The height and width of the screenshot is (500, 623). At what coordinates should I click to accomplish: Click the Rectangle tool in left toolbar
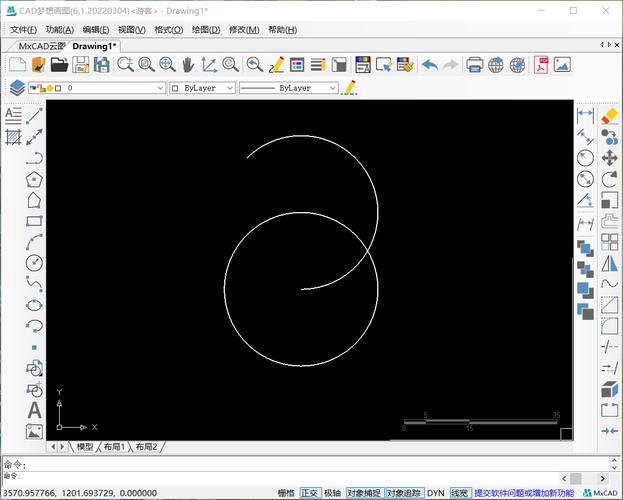pos(34,221)
